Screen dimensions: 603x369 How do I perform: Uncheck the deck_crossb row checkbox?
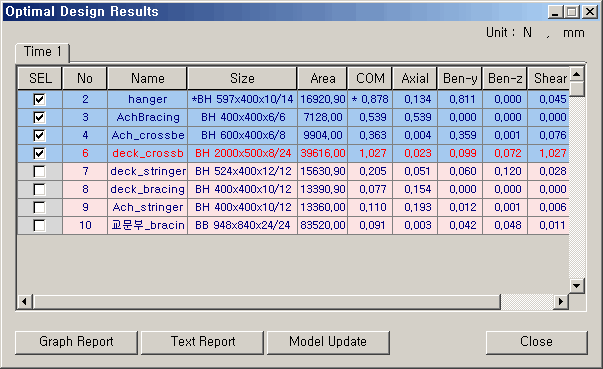pos(39,154)
